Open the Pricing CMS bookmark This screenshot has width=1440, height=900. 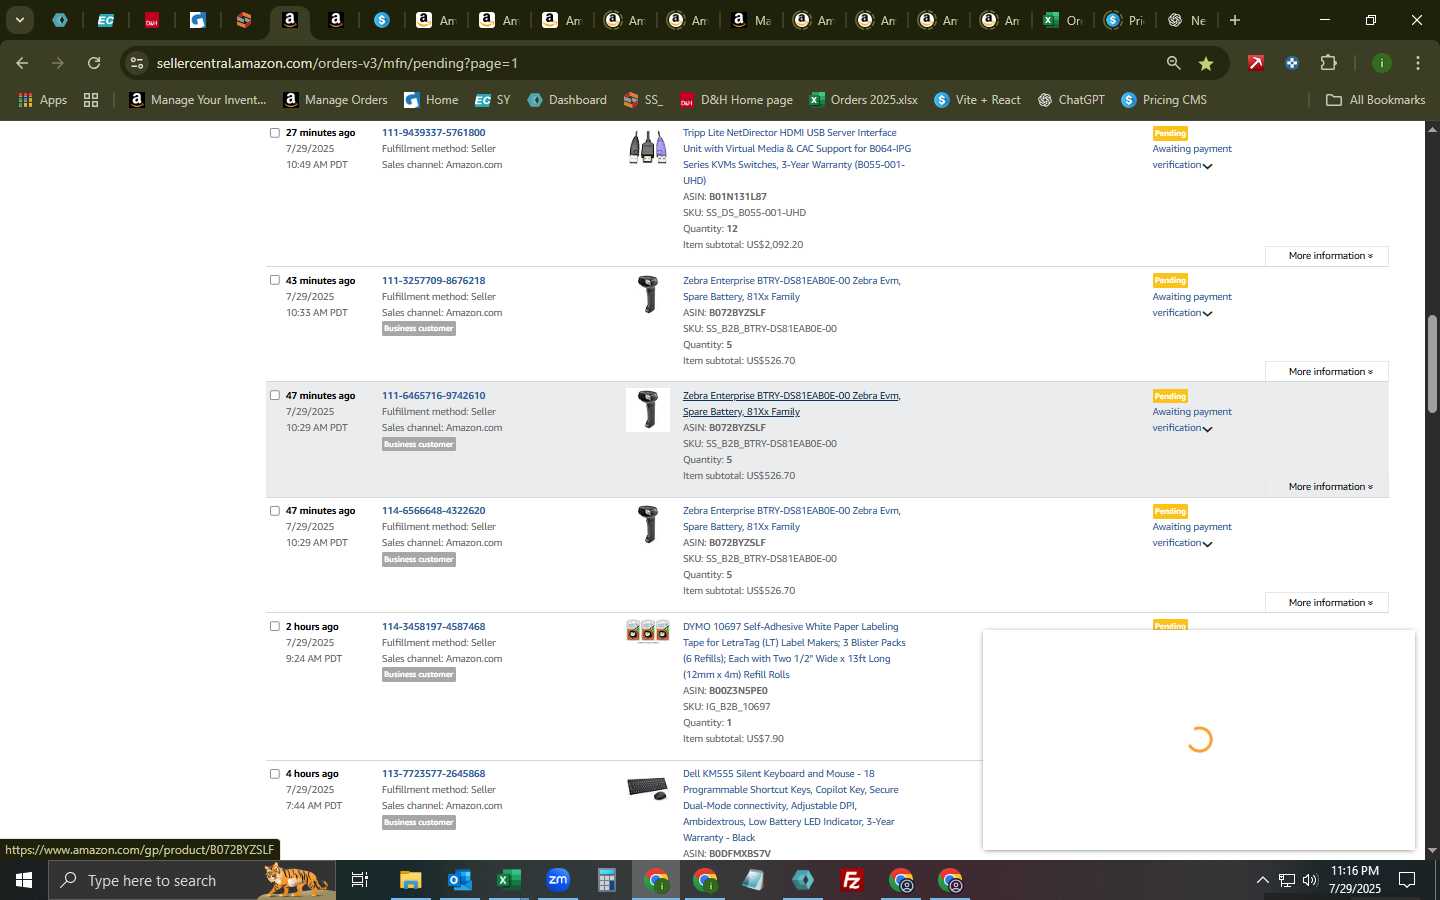1164,100
